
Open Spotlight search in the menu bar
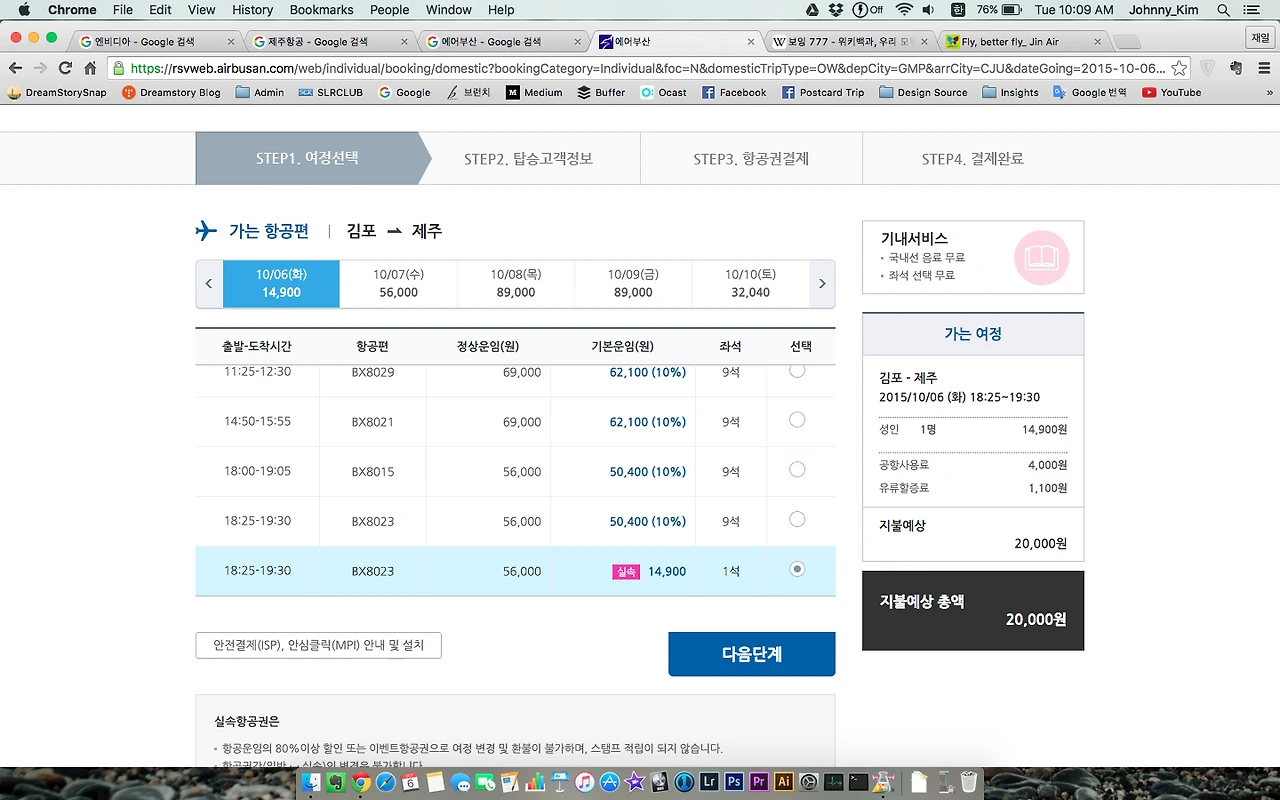pos(1223,10)
